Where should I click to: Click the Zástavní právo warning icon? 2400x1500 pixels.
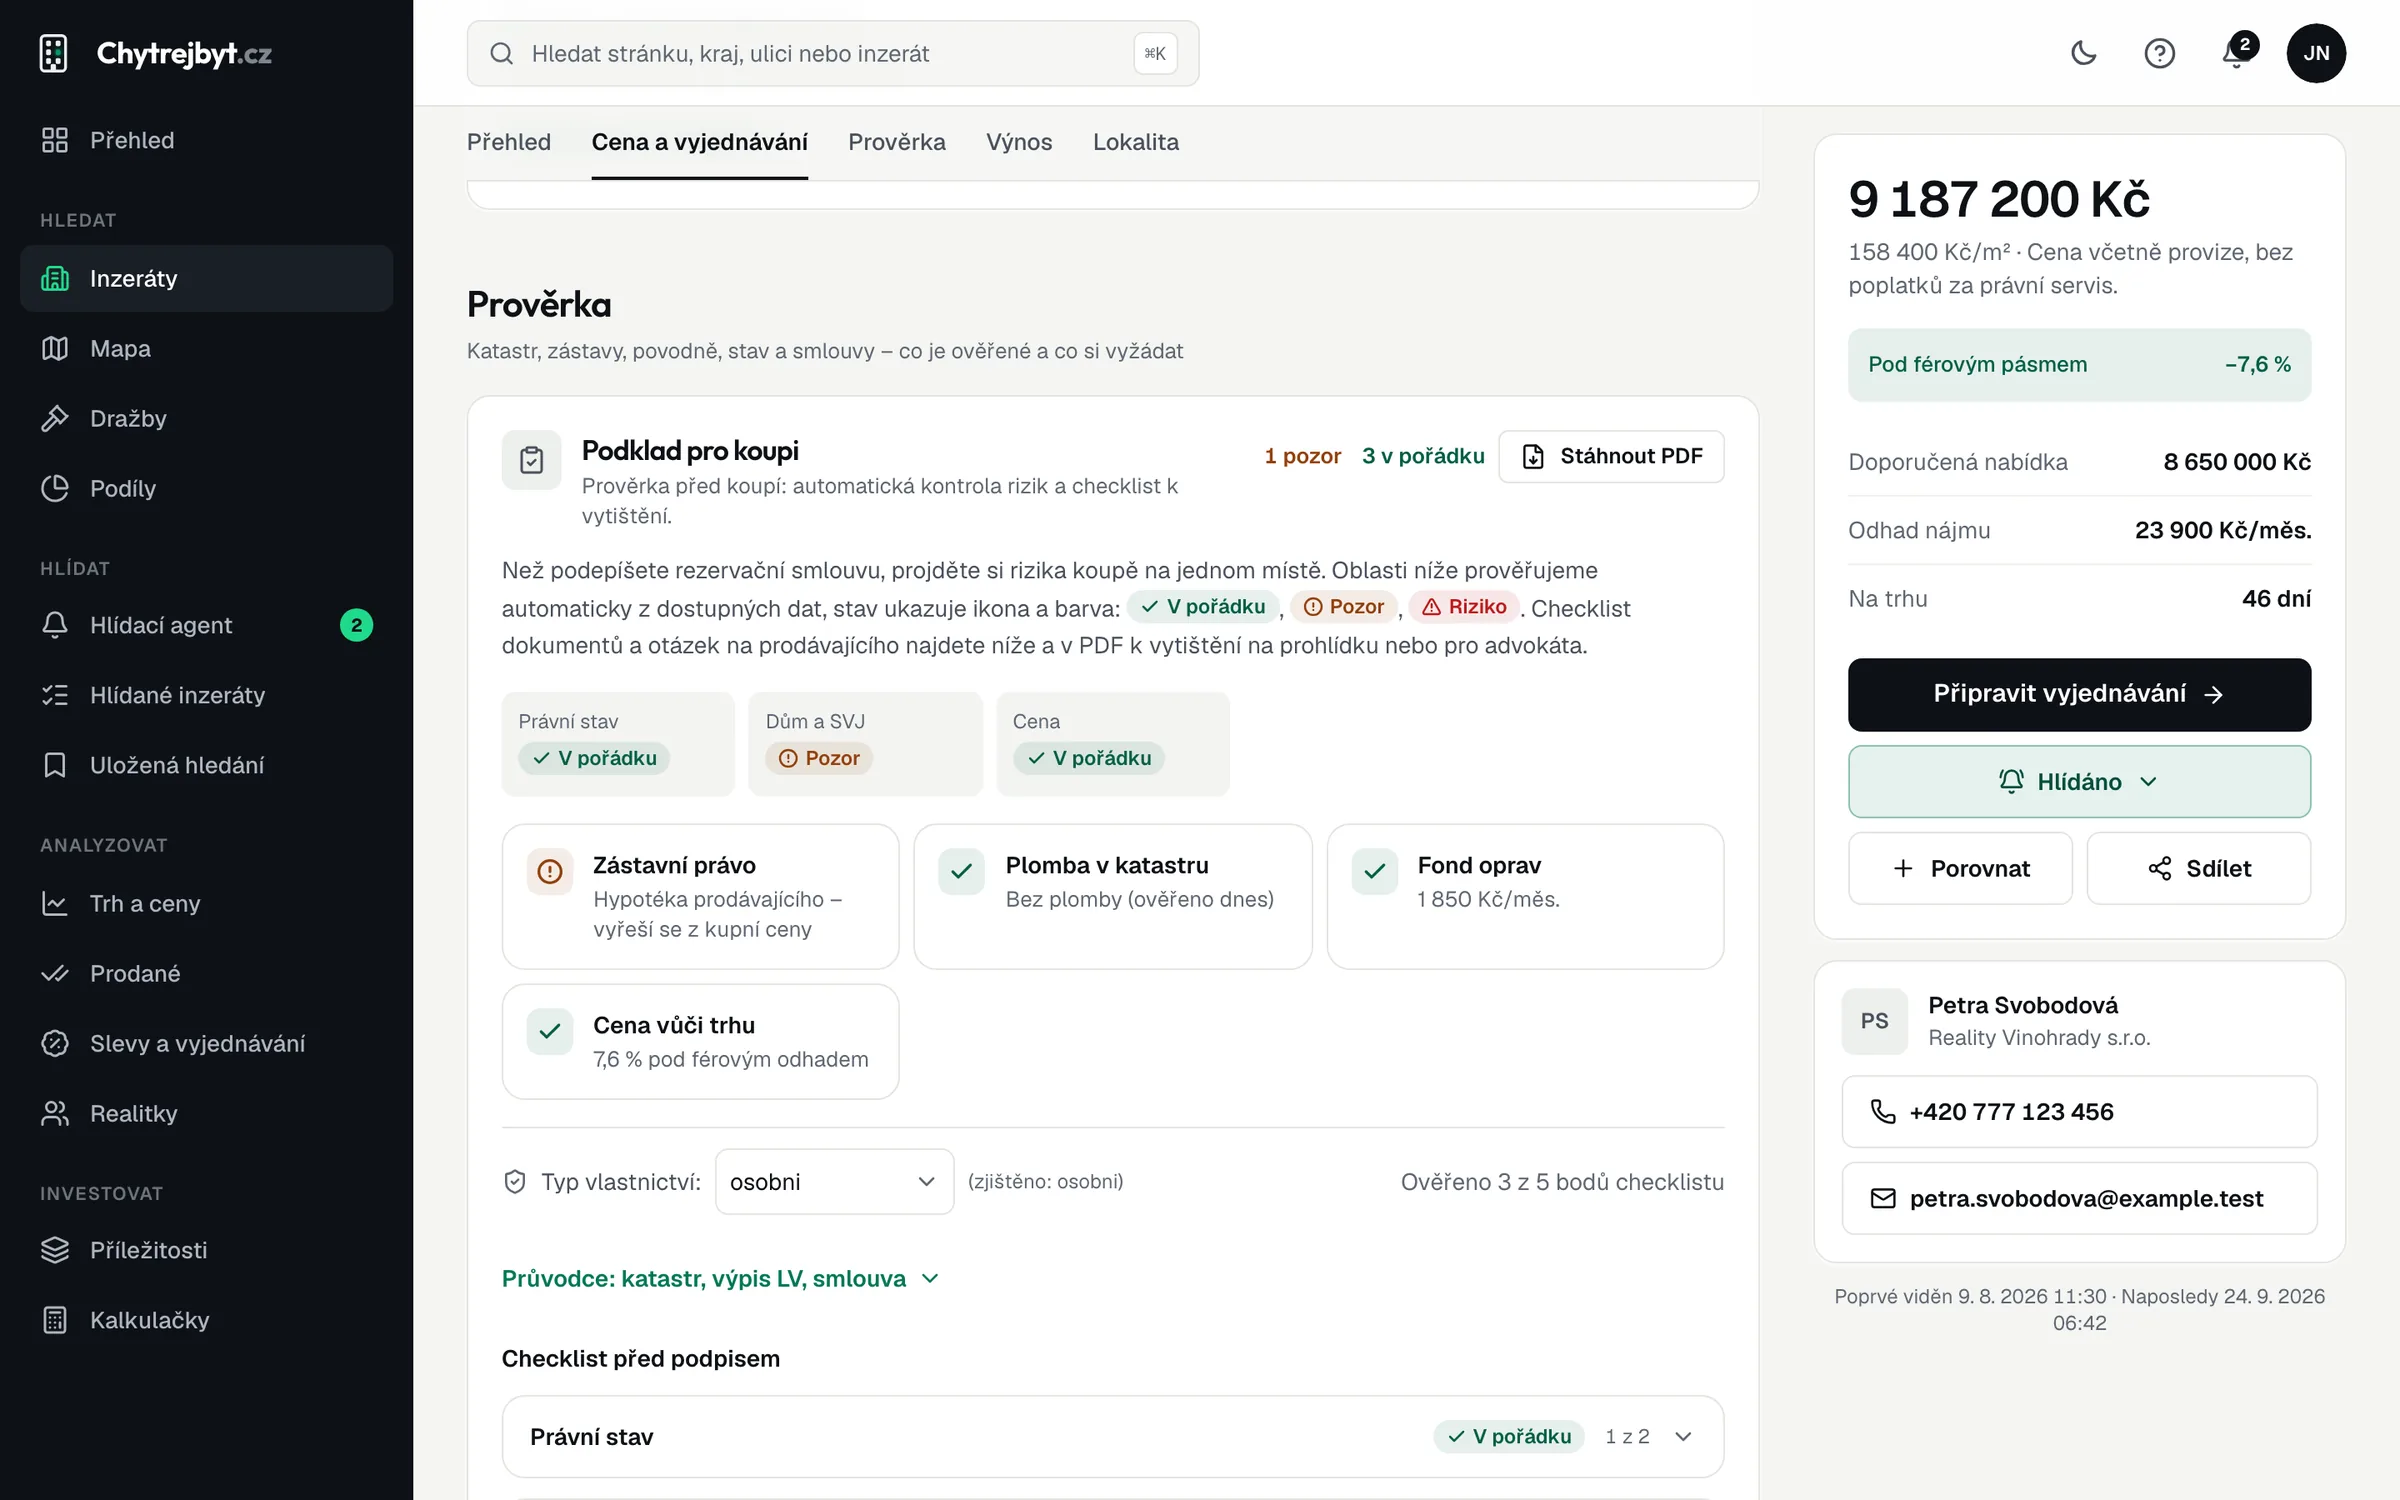[x=550, y=871]
